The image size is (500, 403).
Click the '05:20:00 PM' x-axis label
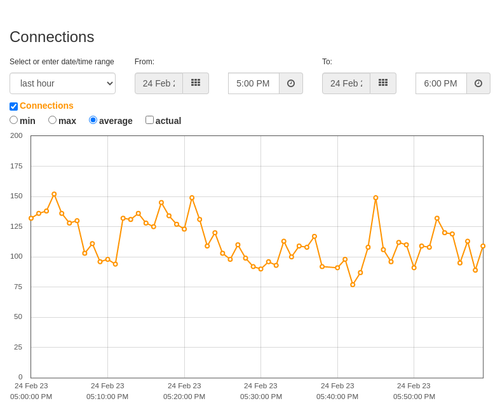184,397
